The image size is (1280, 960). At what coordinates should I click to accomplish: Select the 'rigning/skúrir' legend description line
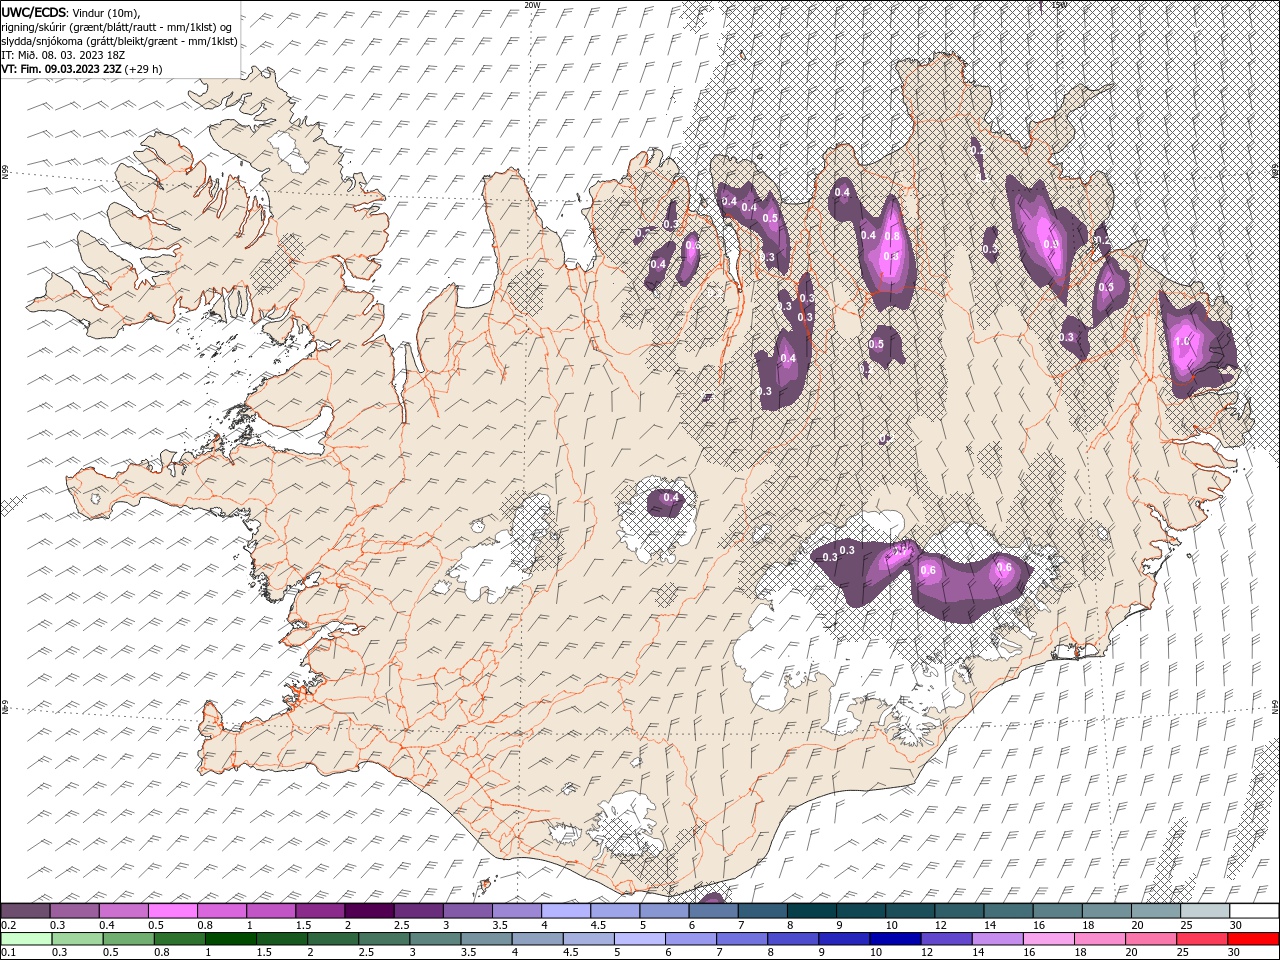pos(117,26)
